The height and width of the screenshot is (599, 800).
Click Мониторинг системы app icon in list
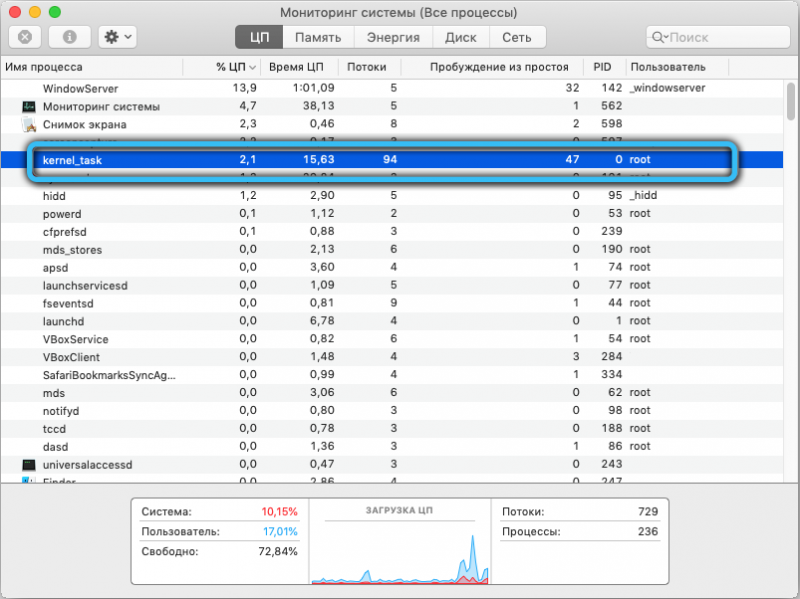(x=29, y=107)
